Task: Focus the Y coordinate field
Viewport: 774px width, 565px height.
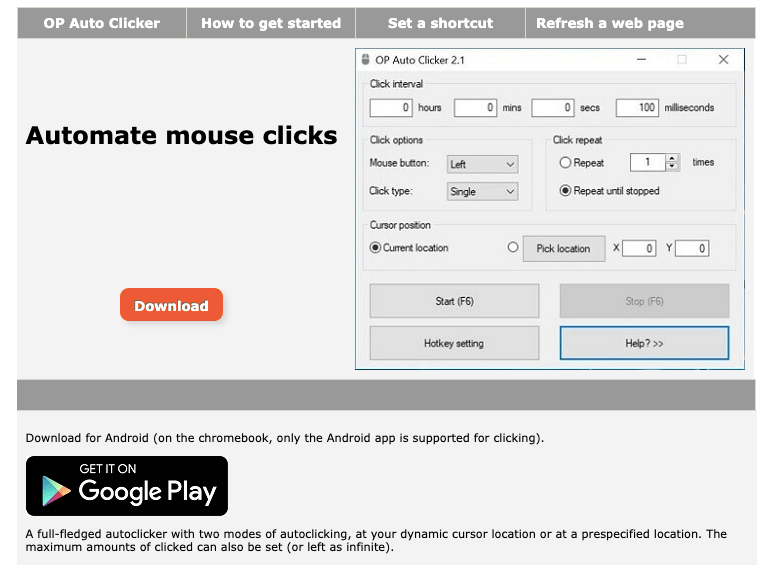Action: 692,249
